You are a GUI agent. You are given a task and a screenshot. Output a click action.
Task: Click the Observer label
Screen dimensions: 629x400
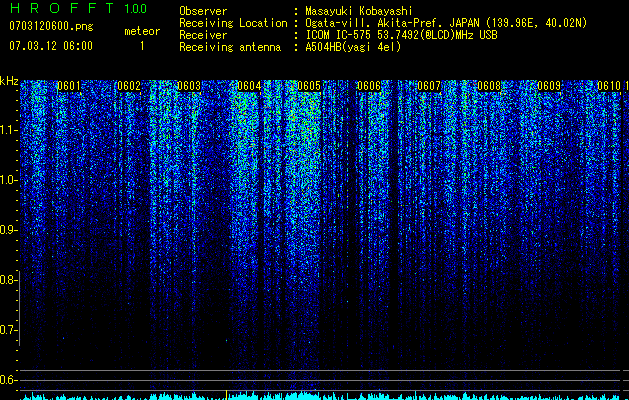(203, 11)
